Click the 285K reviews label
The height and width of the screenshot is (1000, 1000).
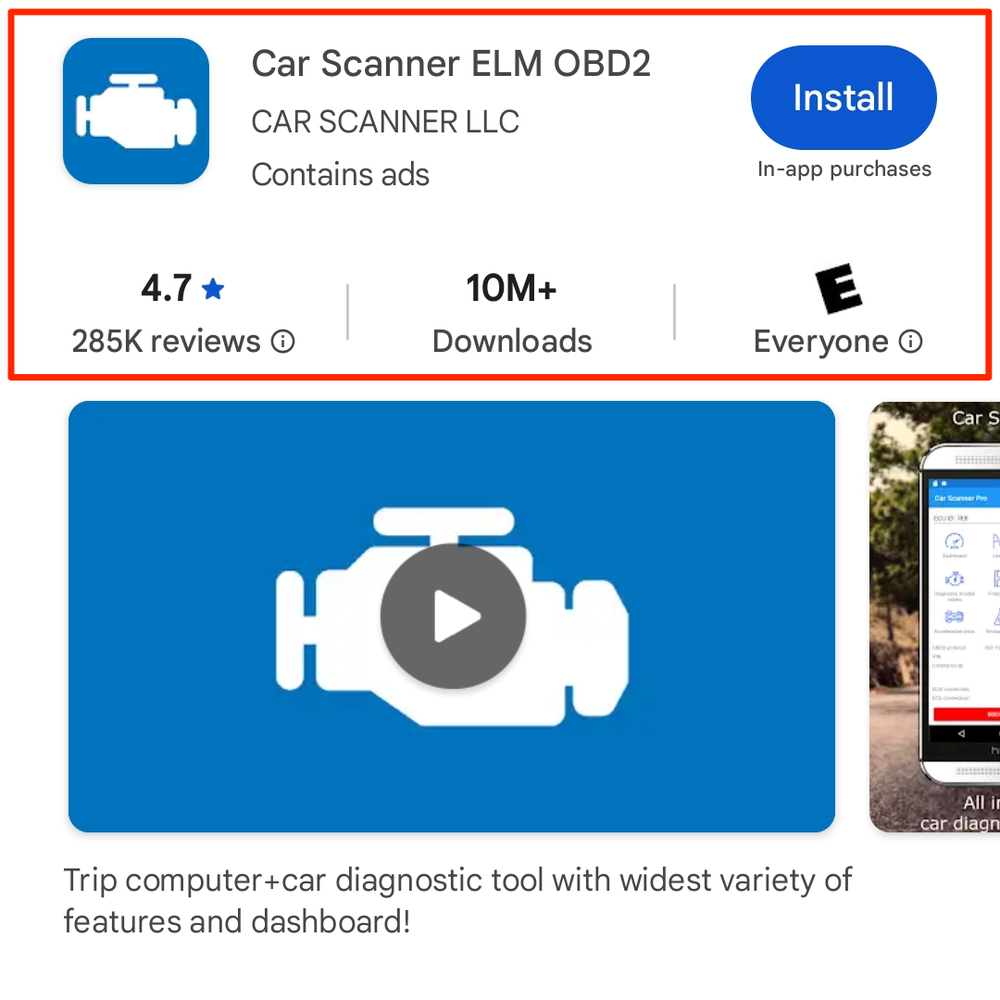click(x=166, y=341)
